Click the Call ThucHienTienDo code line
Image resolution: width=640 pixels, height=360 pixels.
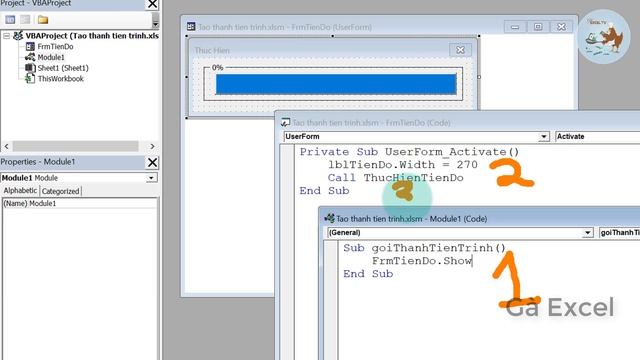pos(396,178)
